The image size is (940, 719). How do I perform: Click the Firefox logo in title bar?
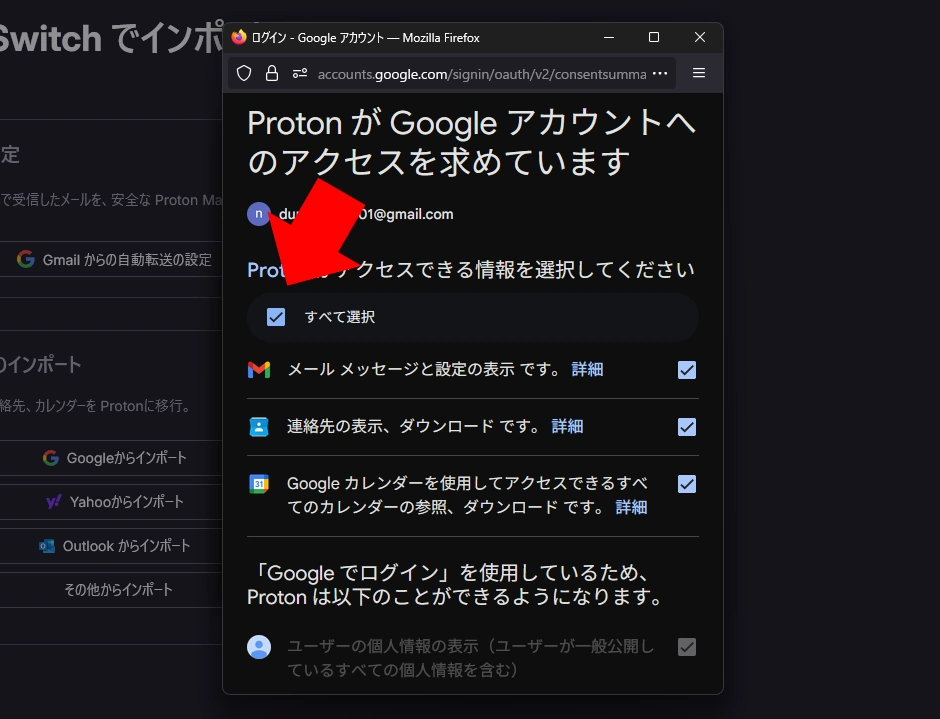pos(239,37)
